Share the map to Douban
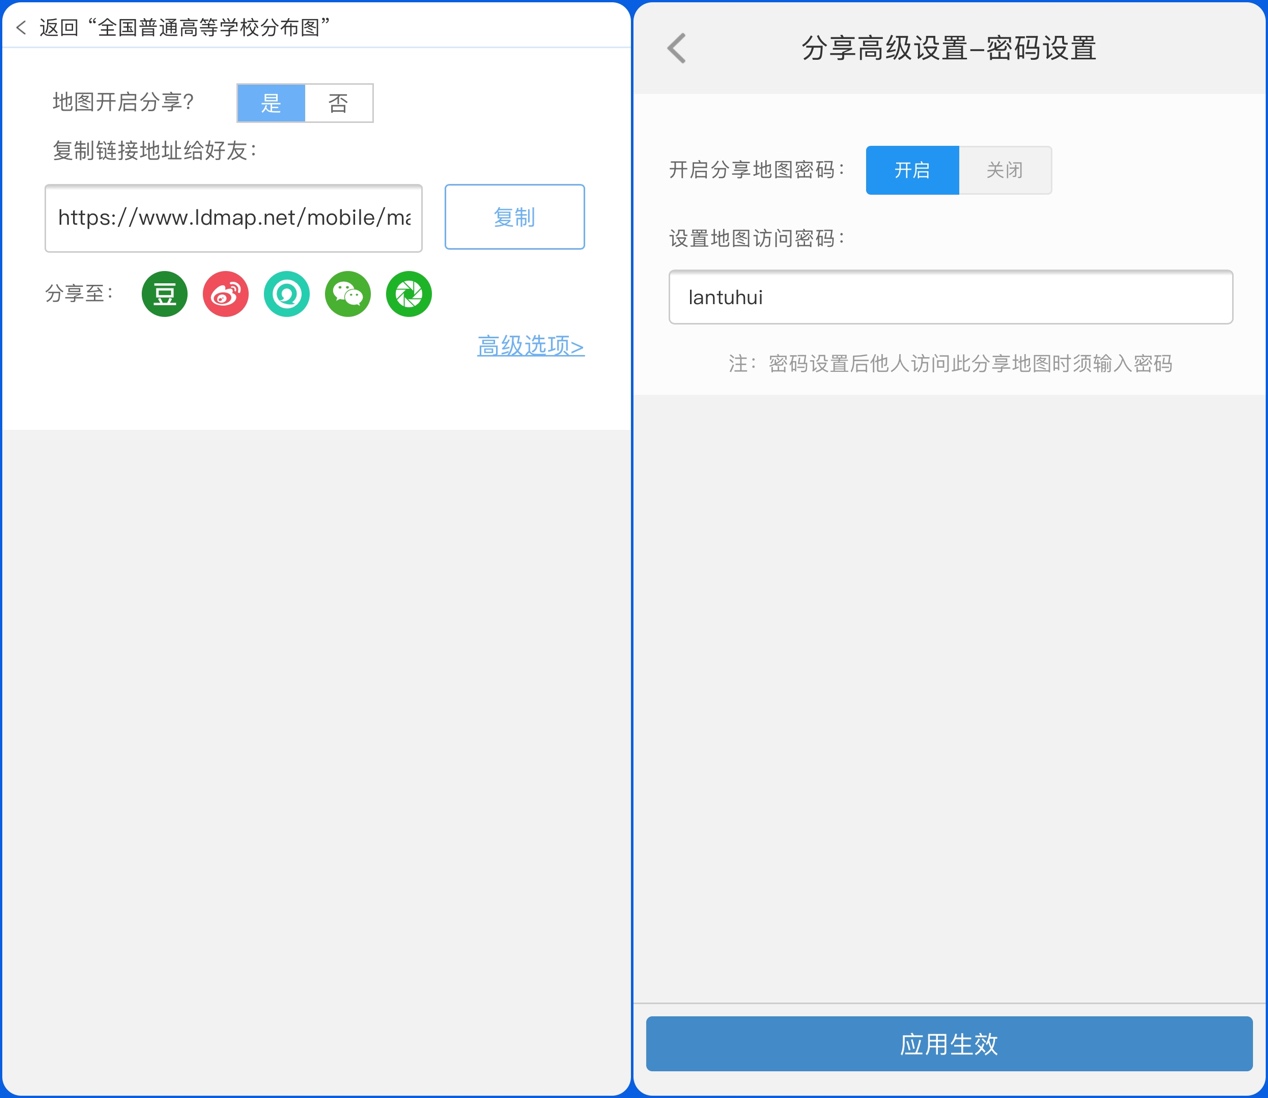 pyautogui.click(x=165, y=295)
